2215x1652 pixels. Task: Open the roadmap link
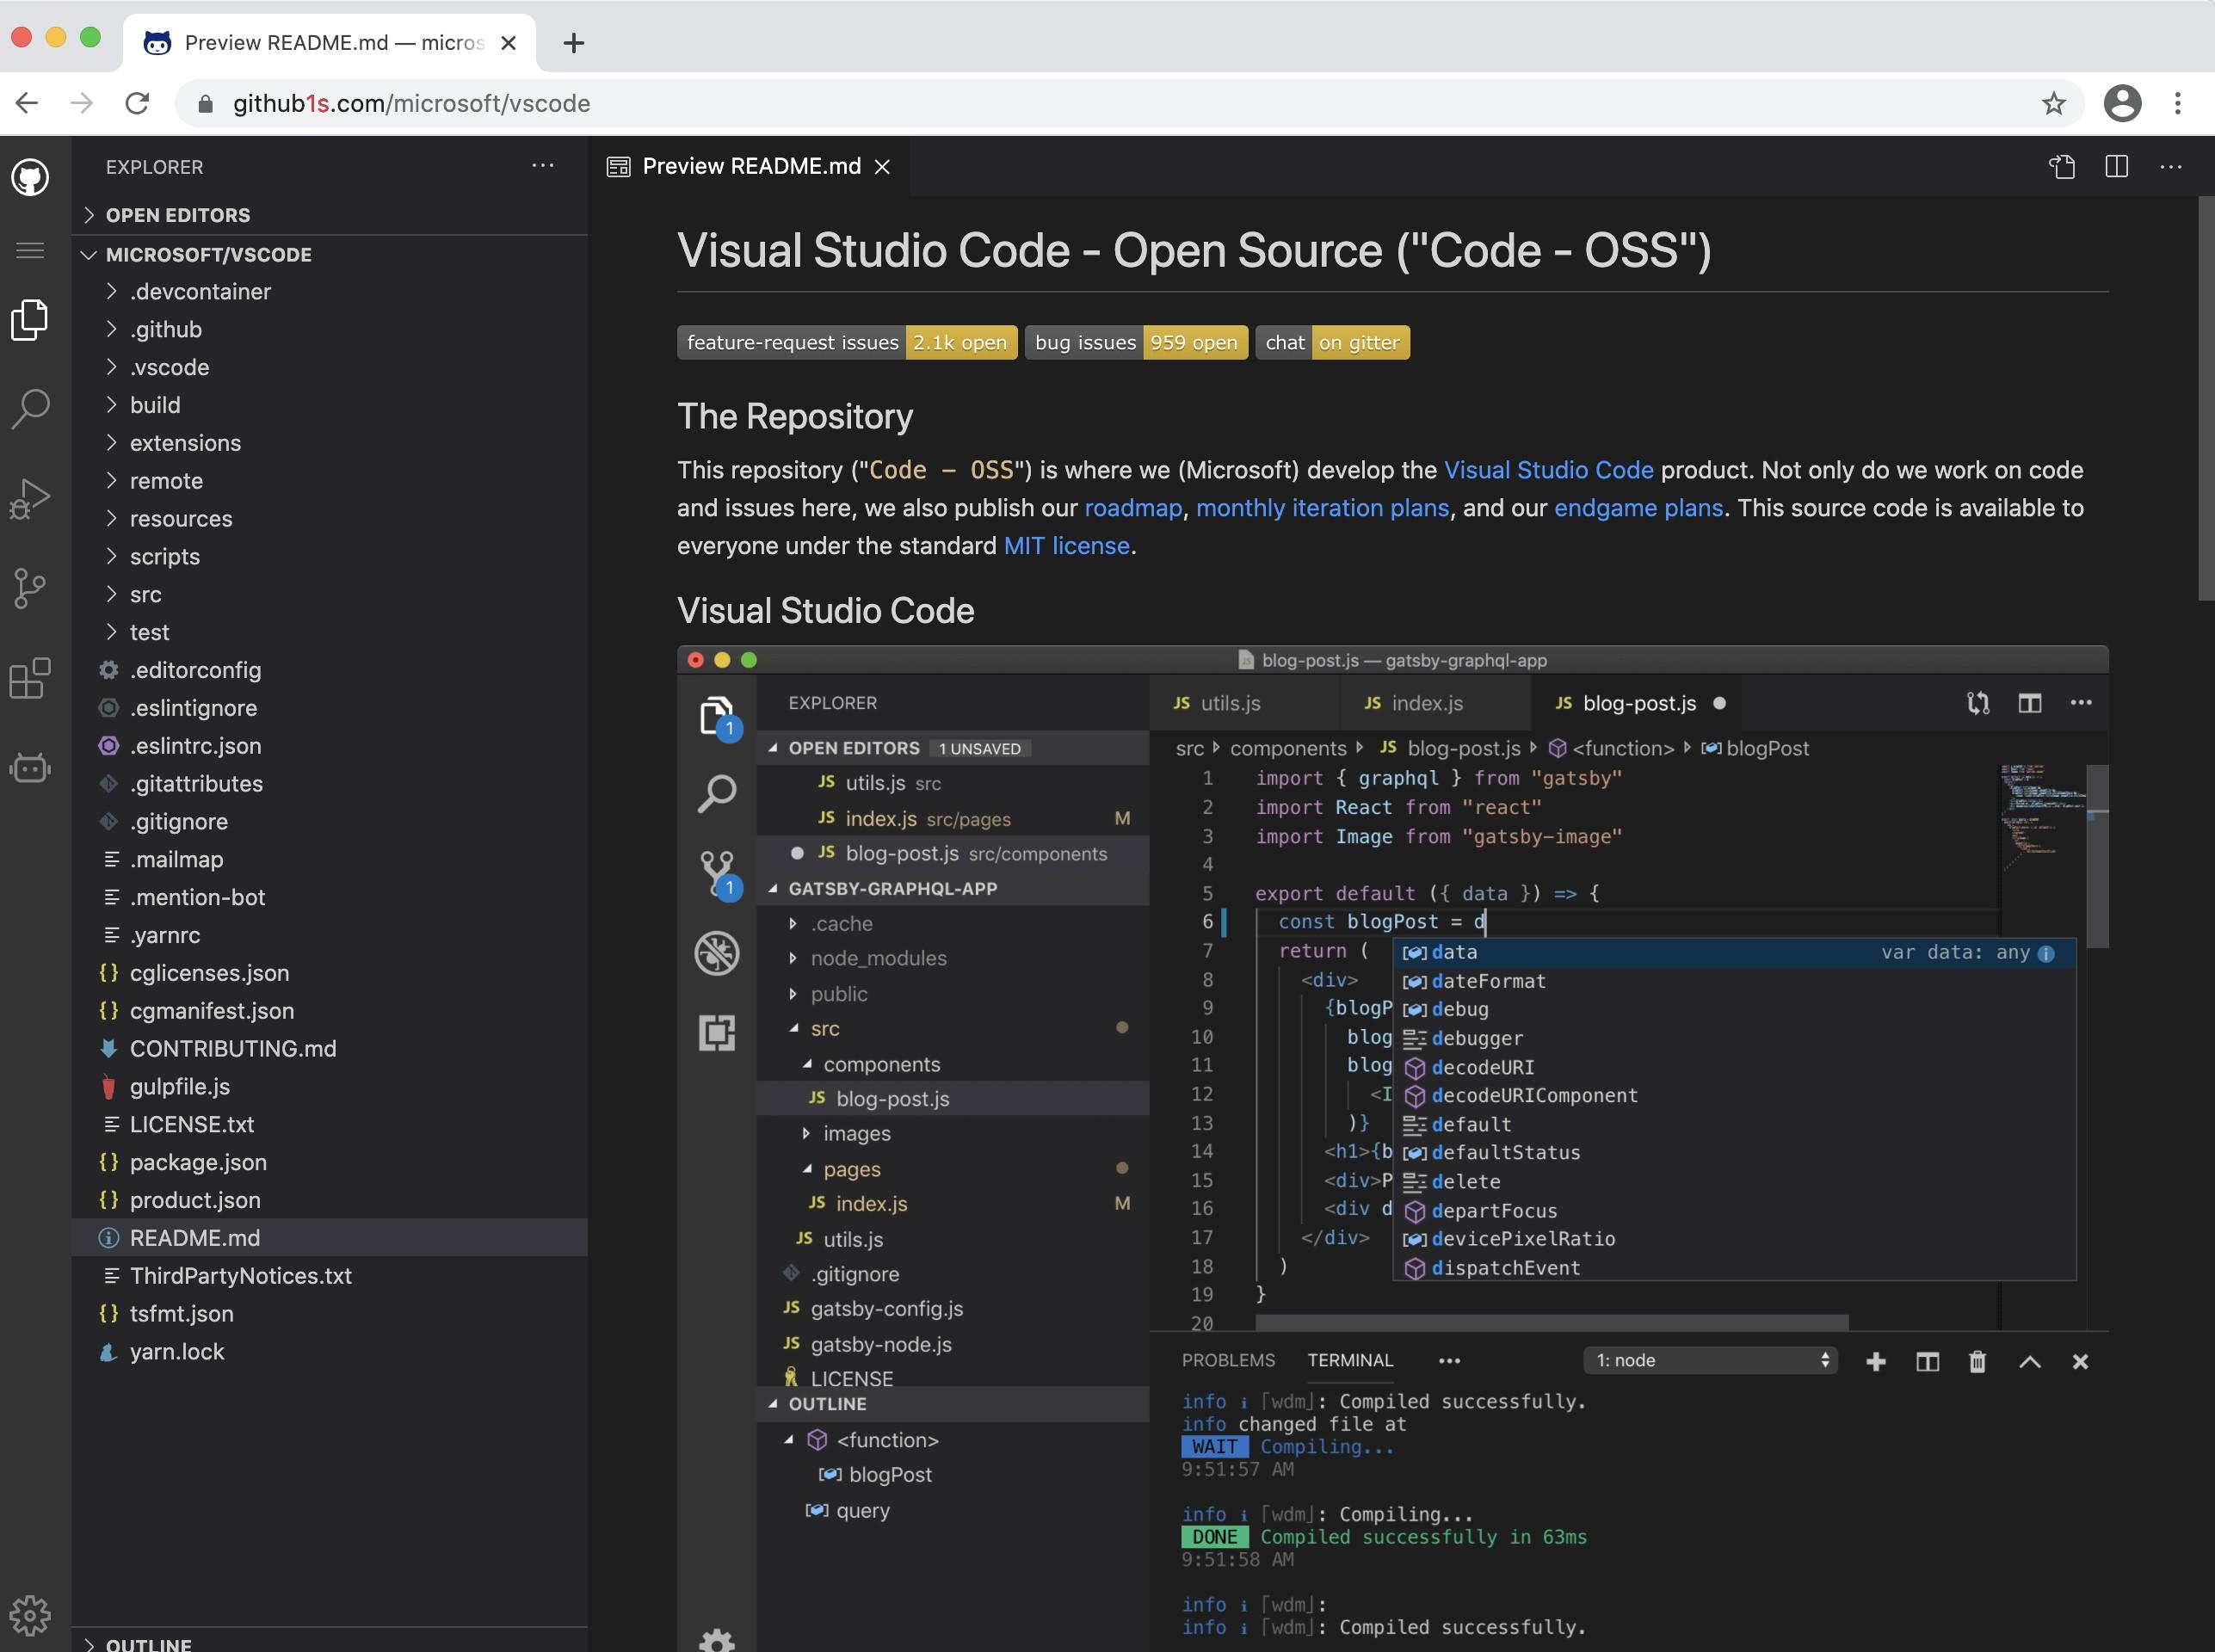[1133, 508]
